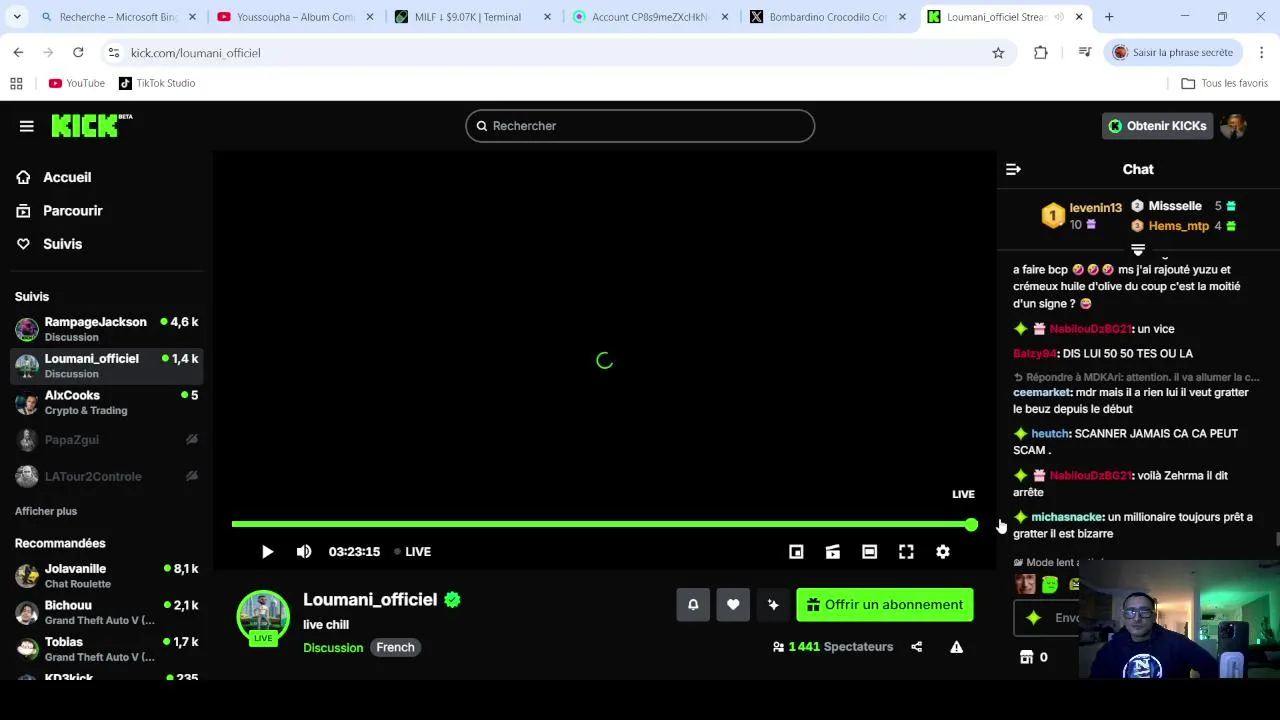Screen dimensions: 1280x720
Task: Report stream with warning triangle icon
Action: pyautogui.click(x=957, y=647)
